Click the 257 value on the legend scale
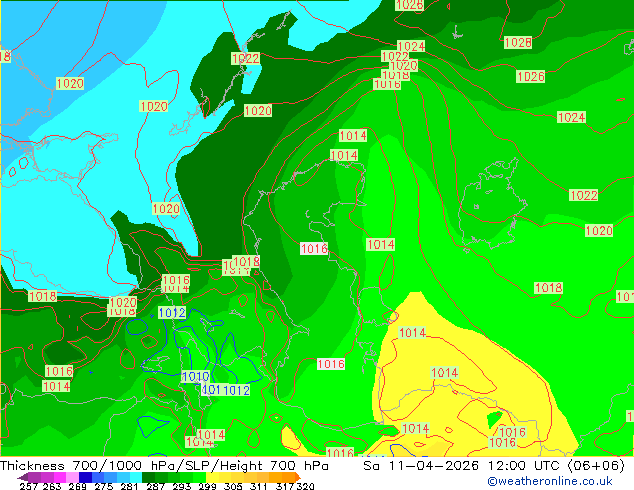 click(x=28, y=486)
